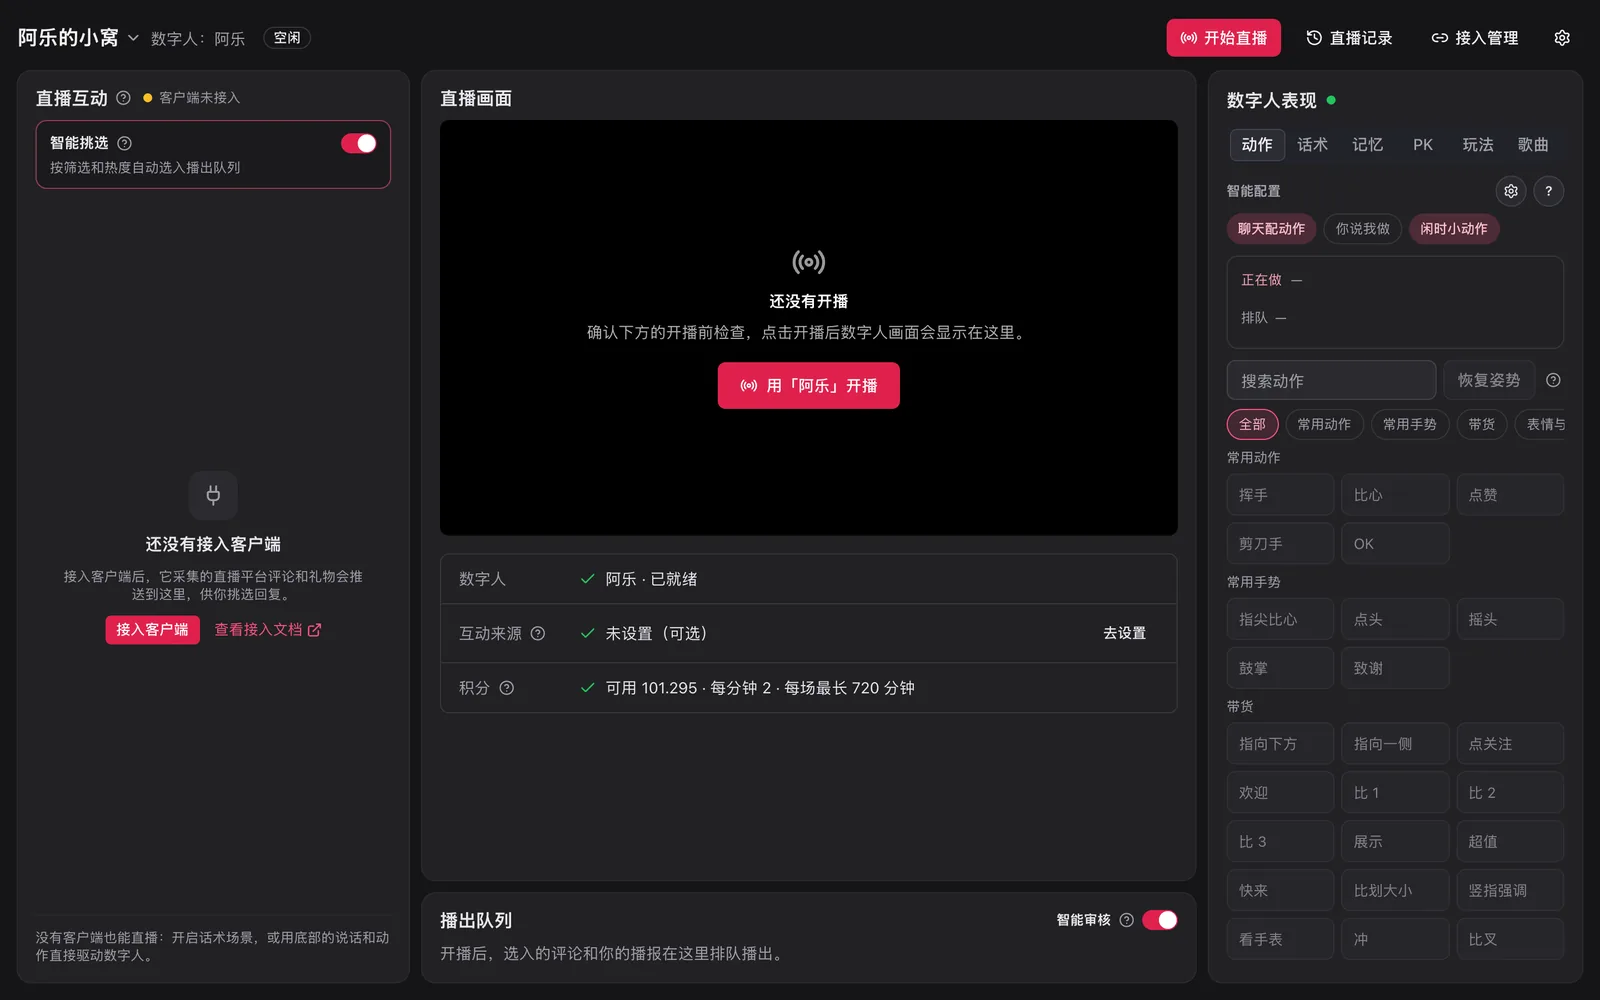This screenshot has width=1600, height=1000.
Task: Open the 玩法 tab
Action: click(x=1477, y=145)
